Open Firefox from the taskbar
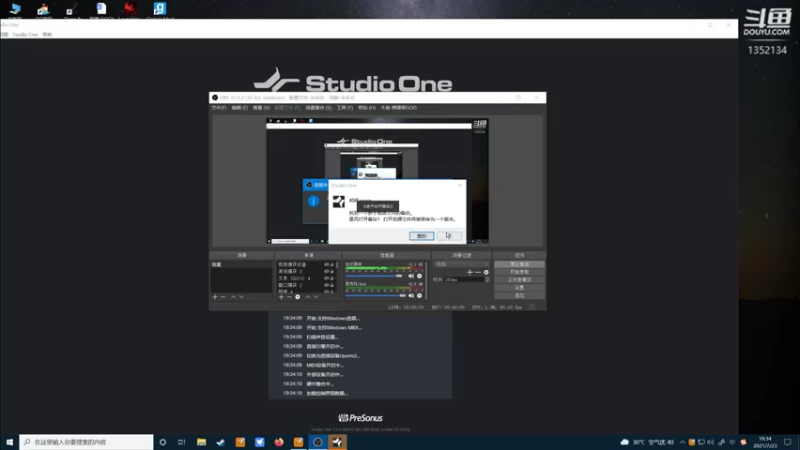This screenshot has width=800, height=450. pos(279,442)
